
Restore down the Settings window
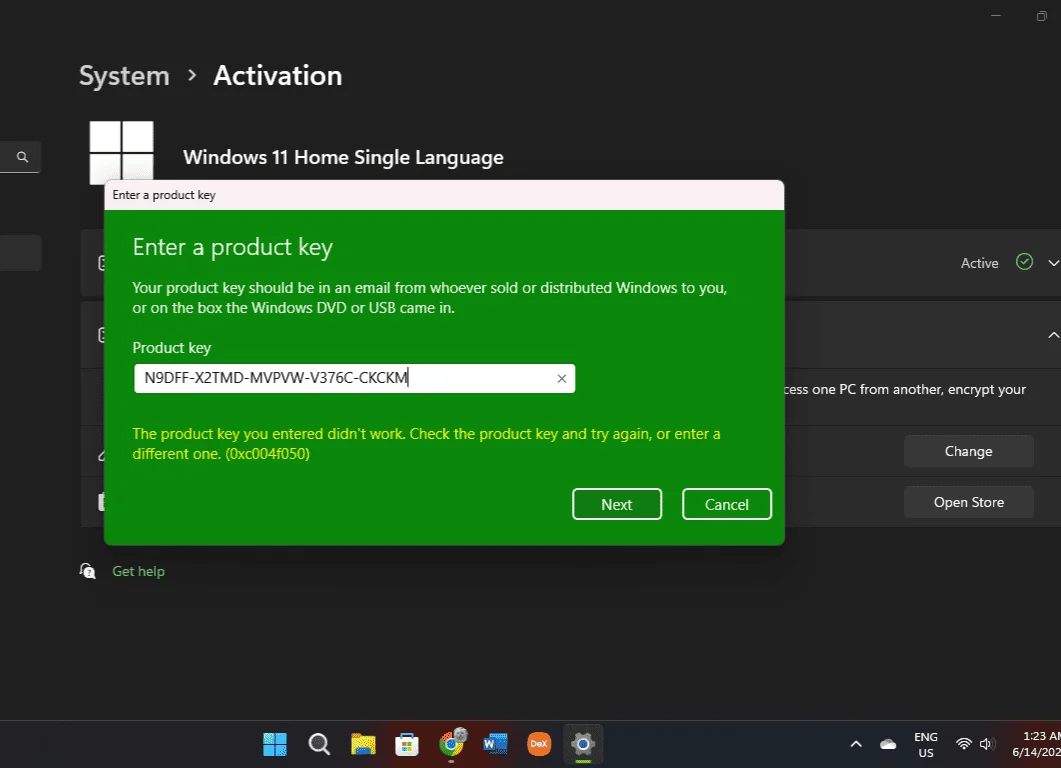pos(1042,16)
